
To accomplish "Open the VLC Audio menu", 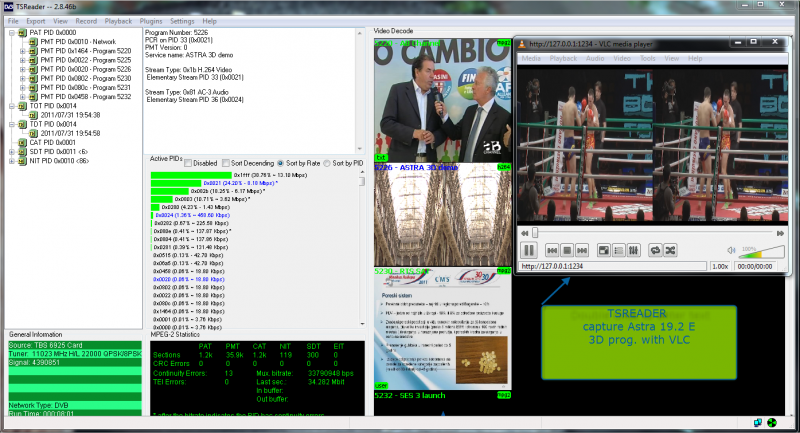I will (595, 59).
